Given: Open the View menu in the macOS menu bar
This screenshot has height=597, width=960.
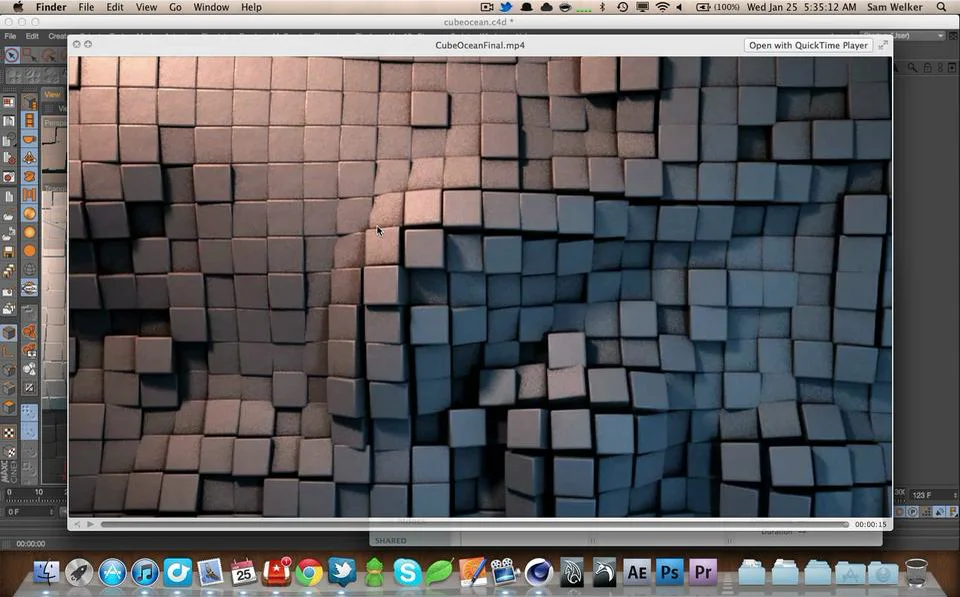Looking at the screenshot, I should click(x=146, y=7).
